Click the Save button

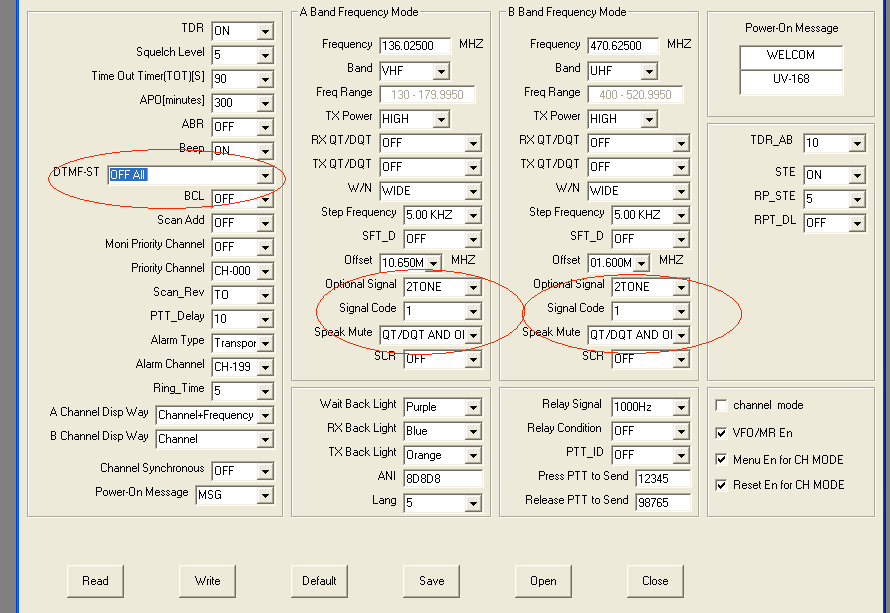click(x=431, y=580)
